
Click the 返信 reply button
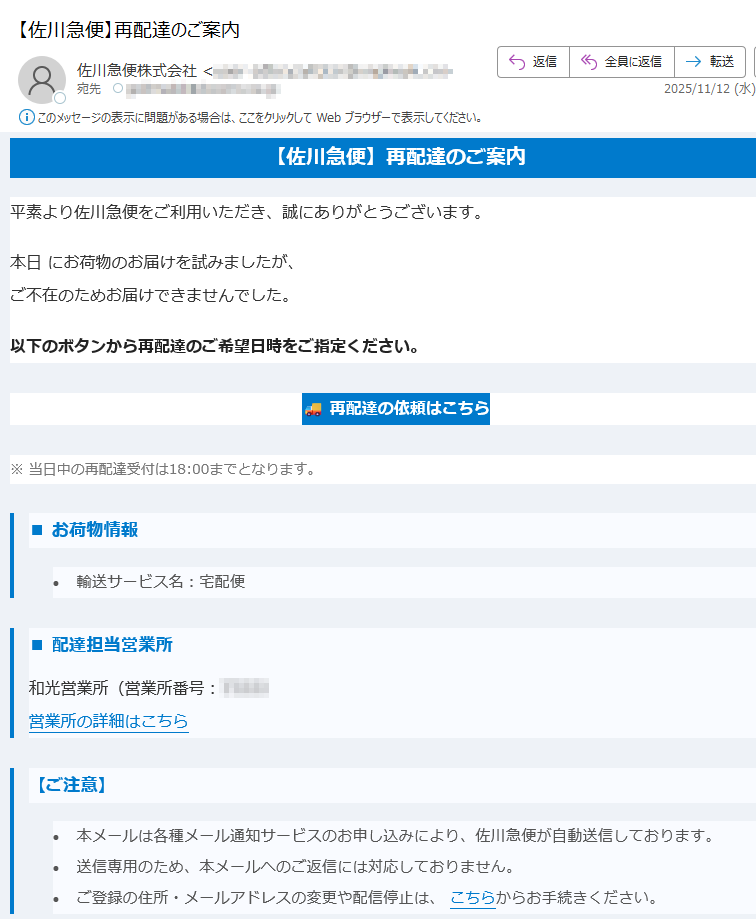pos(533,62)
